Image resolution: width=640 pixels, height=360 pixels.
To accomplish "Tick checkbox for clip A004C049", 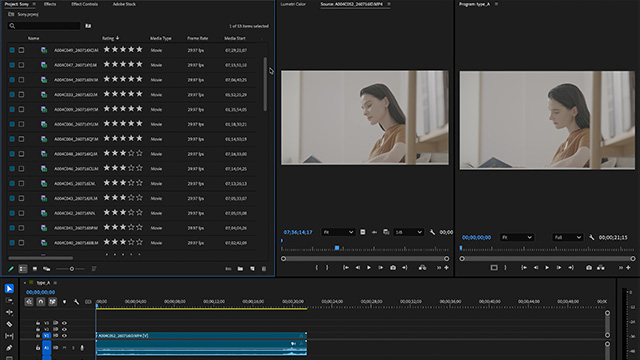I will point(21,50).
